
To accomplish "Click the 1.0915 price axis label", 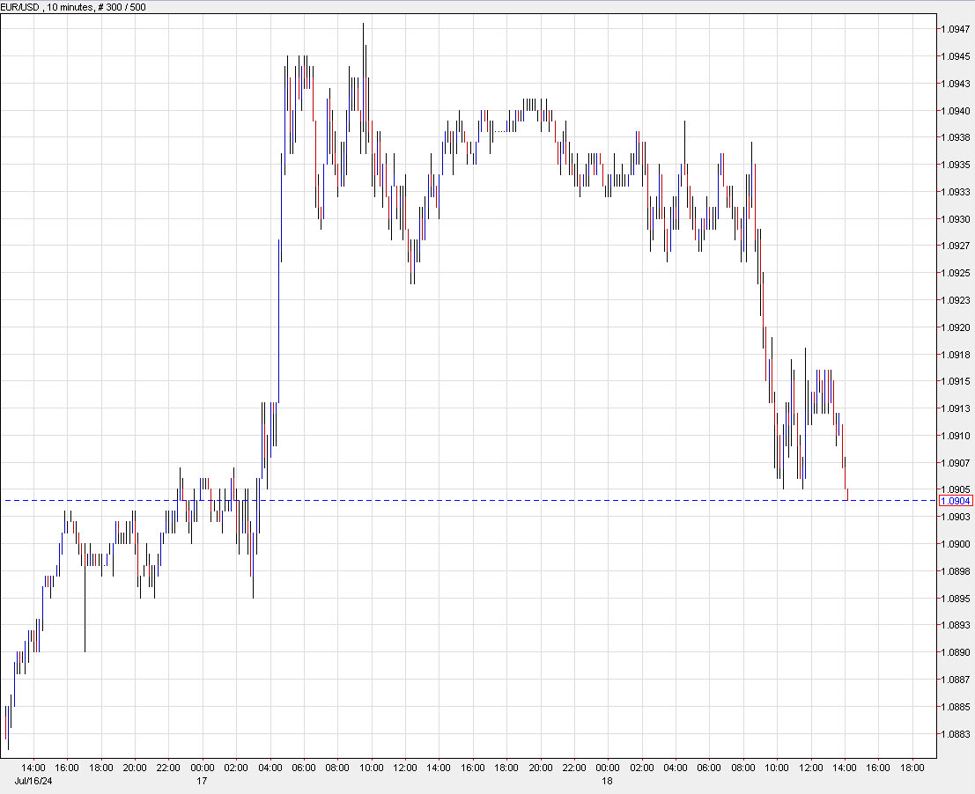I will coord(955,381).
